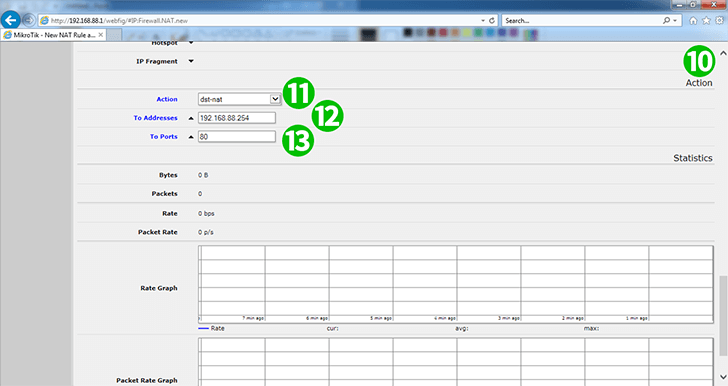Expand the Hotspot section arrow
Image resolution: width=728 pixels, height=386 pixels.
tap(191, 43)
